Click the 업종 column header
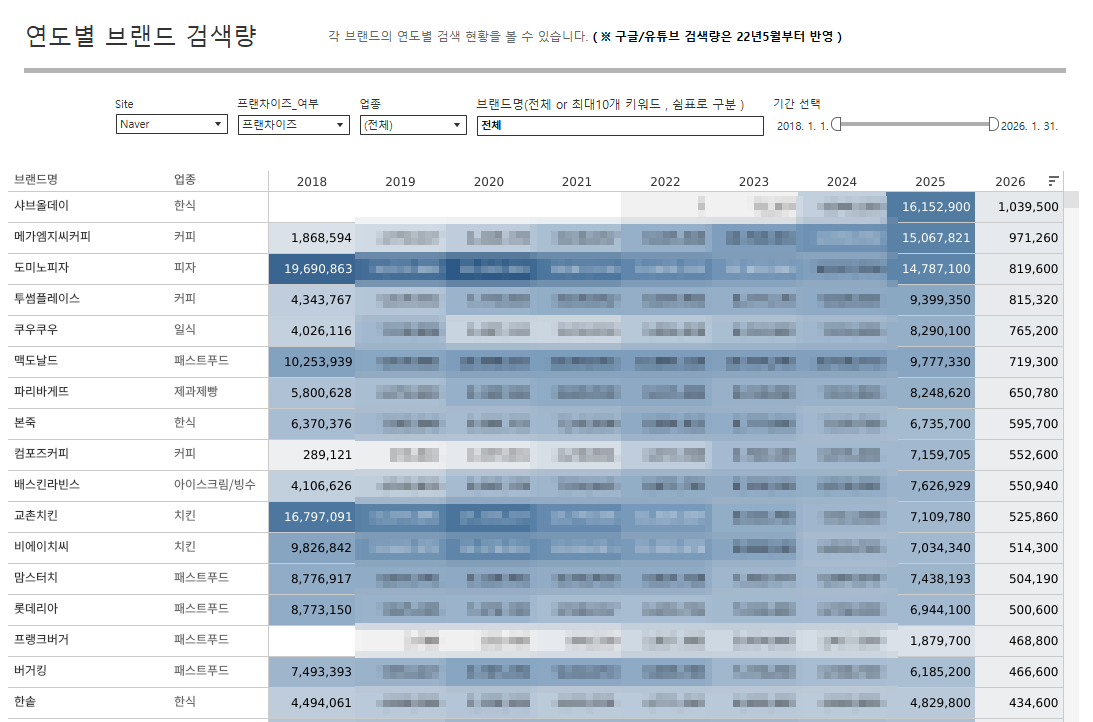 (185, 180)
